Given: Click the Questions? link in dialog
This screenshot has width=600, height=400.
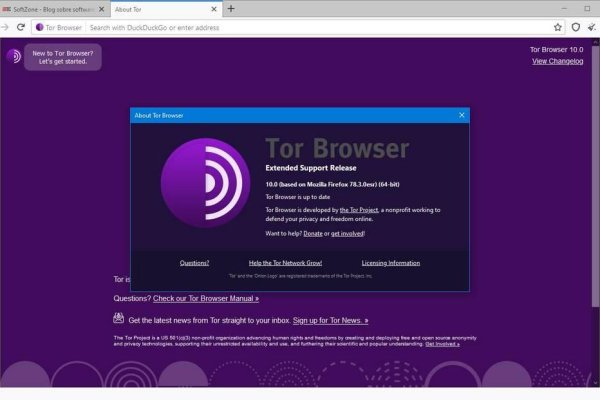Looking at the screenshot, I should (x=194, y=263).
